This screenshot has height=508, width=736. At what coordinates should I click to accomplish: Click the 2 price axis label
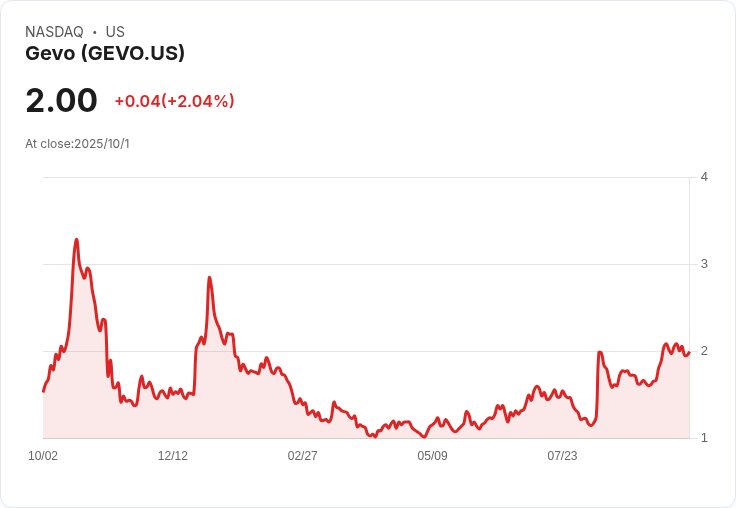[x=704, y=351]
